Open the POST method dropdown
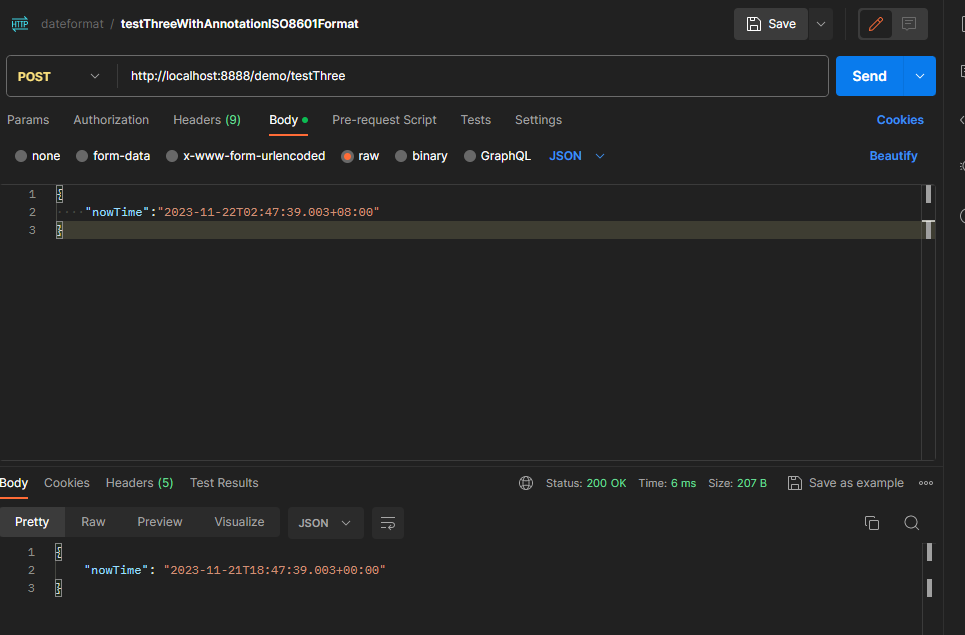Image resolution: width=965 pixels, height=635 pixels. tap(60, 76)
